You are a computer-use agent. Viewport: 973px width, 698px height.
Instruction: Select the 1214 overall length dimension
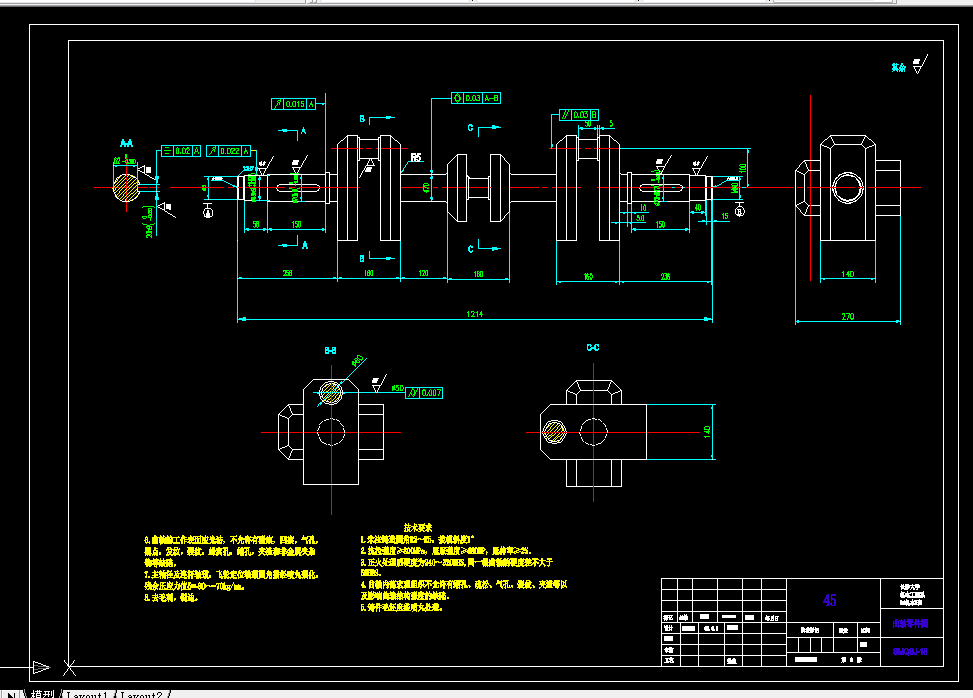[x=475, y=314]
